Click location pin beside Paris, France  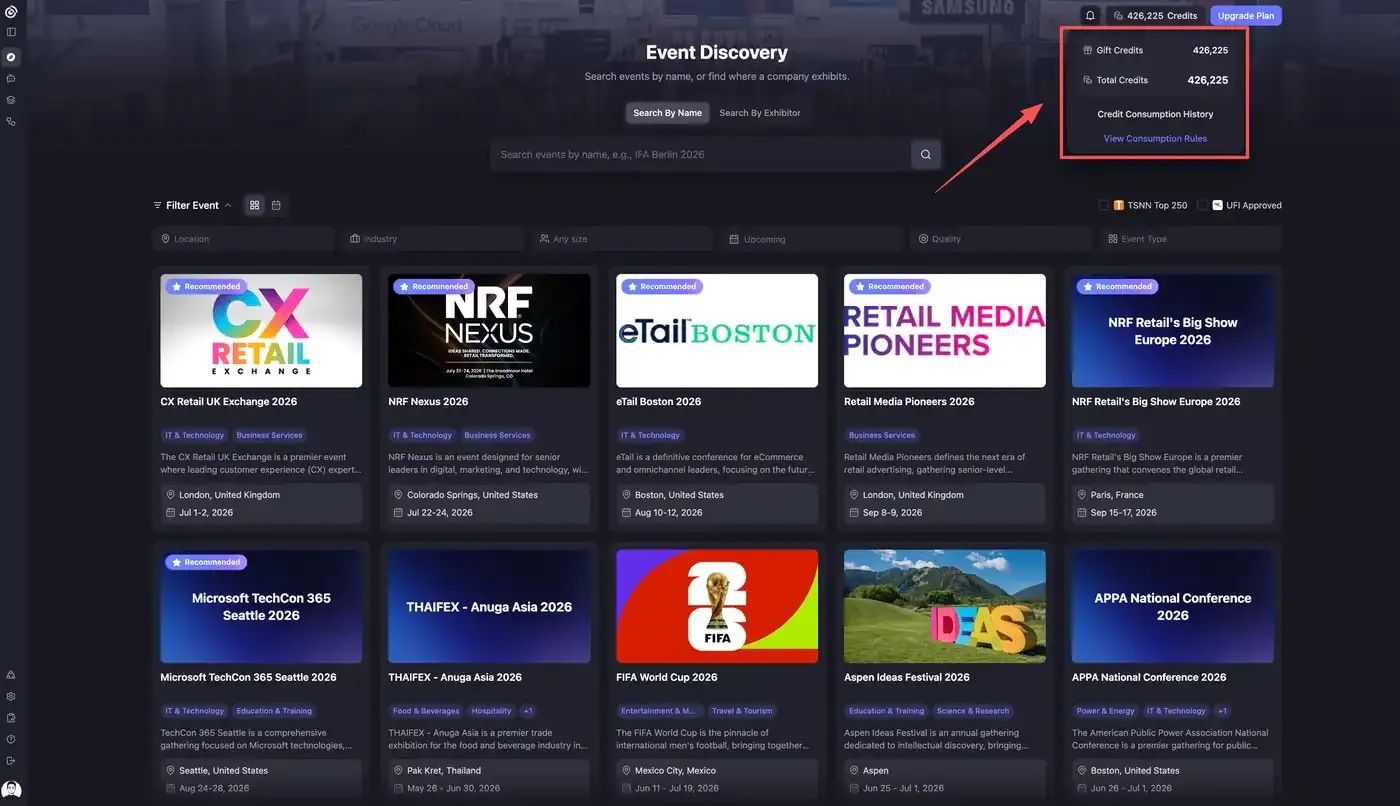coord(1082,495)
